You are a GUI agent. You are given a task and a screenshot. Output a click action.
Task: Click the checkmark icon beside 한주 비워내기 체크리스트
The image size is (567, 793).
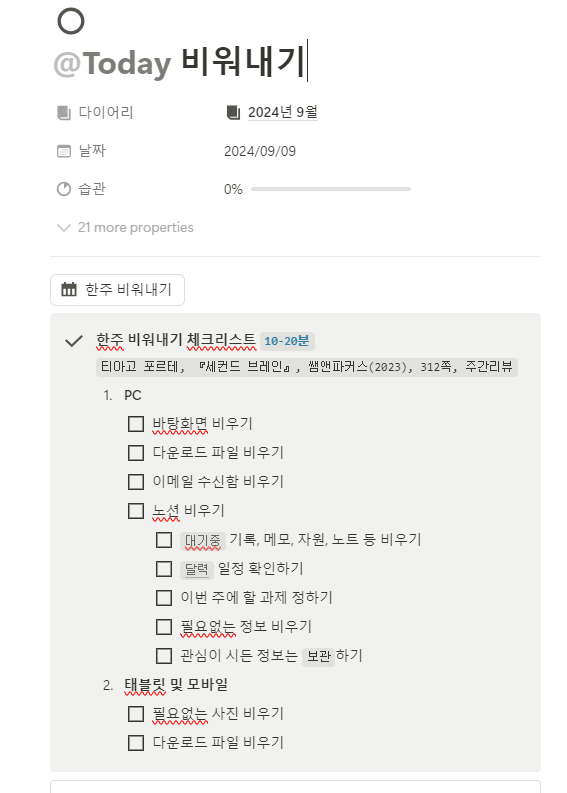click(x=74, y=341)
